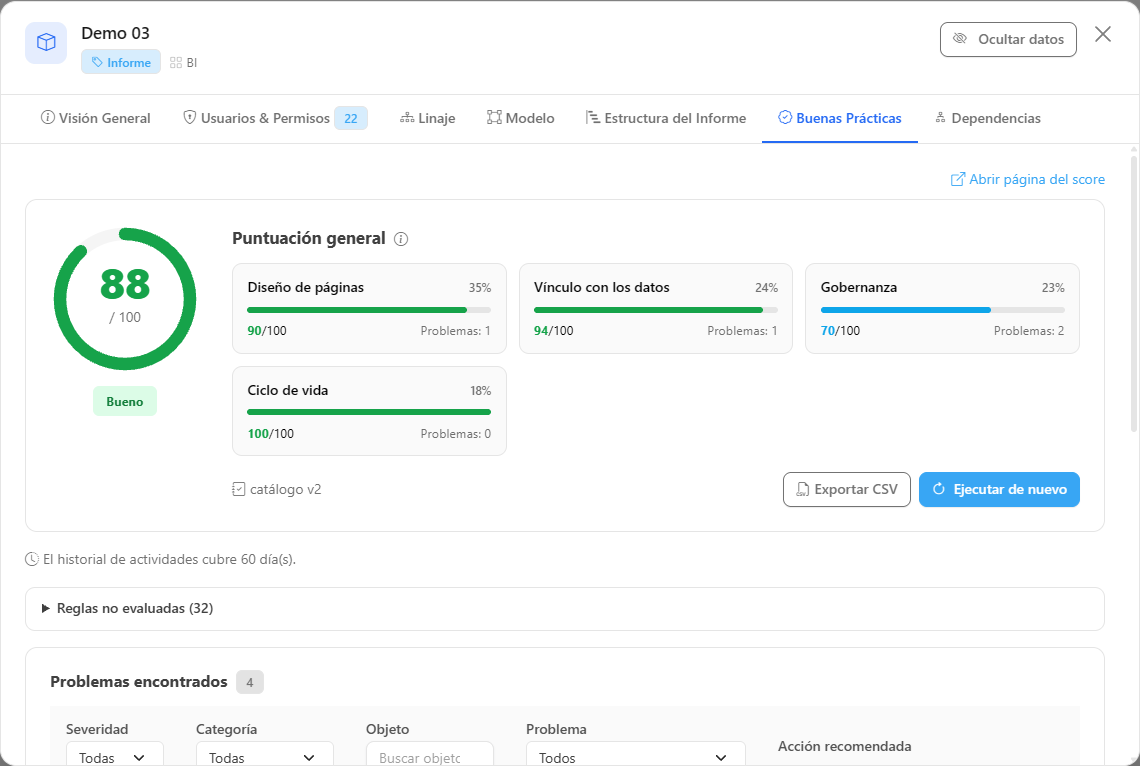
Task: Expand Reglas no evaluadas (32) section
Action: [x=565, y=609]
